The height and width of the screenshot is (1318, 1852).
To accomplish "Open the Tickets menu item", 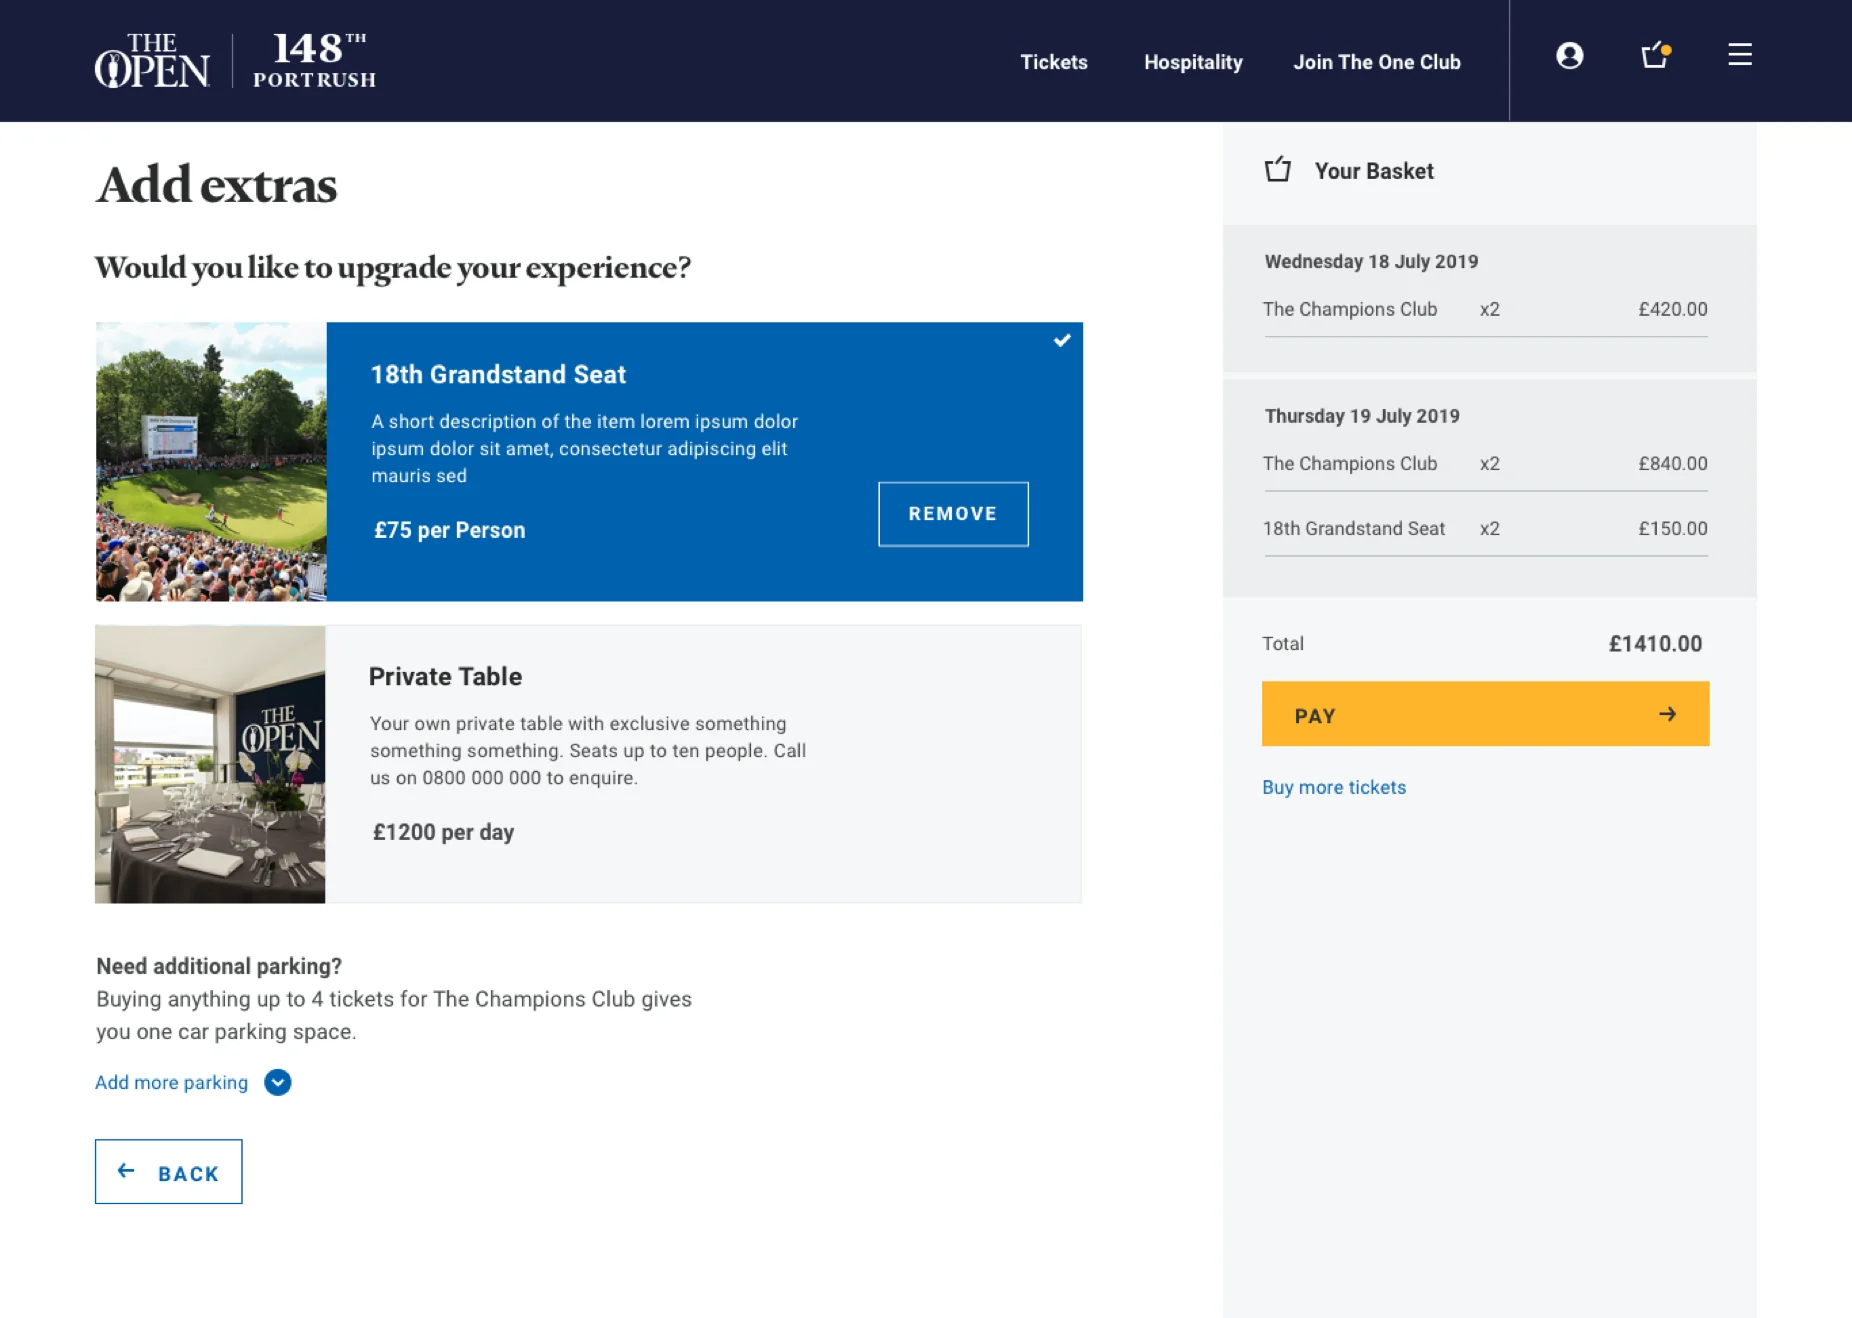I will 1053,62.
